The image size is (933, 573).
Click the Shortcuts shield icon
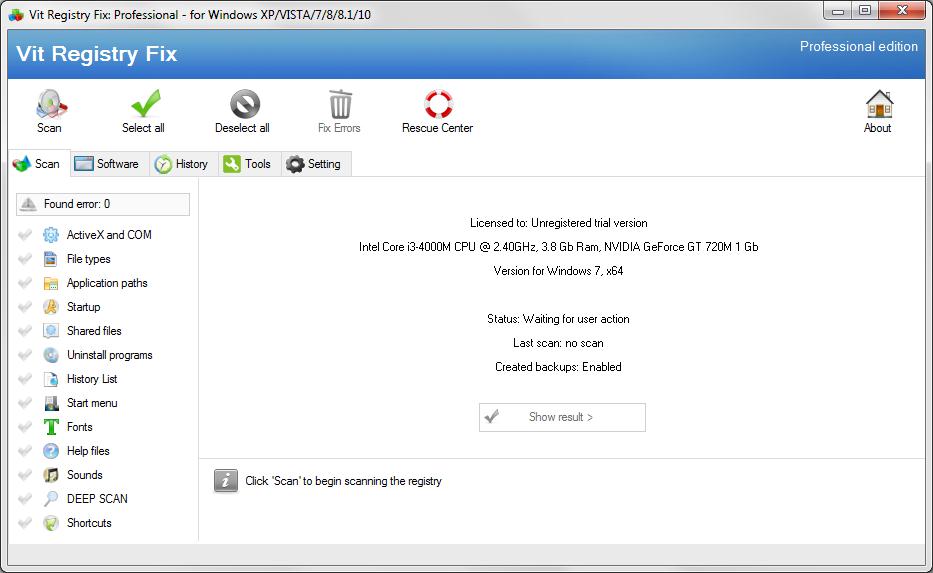pos(51,523)
